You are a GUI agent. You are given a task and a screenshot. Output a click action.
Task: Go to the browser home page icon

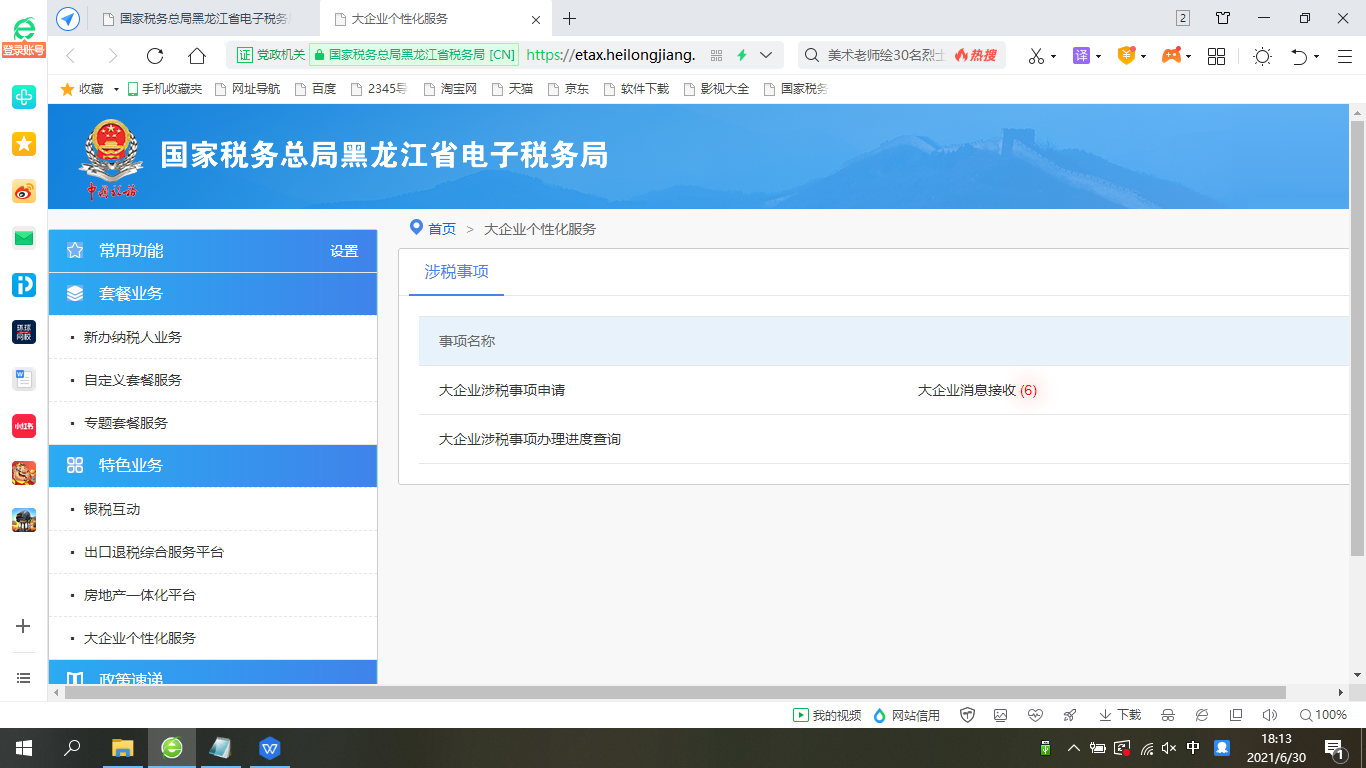[x=197, y=56]
